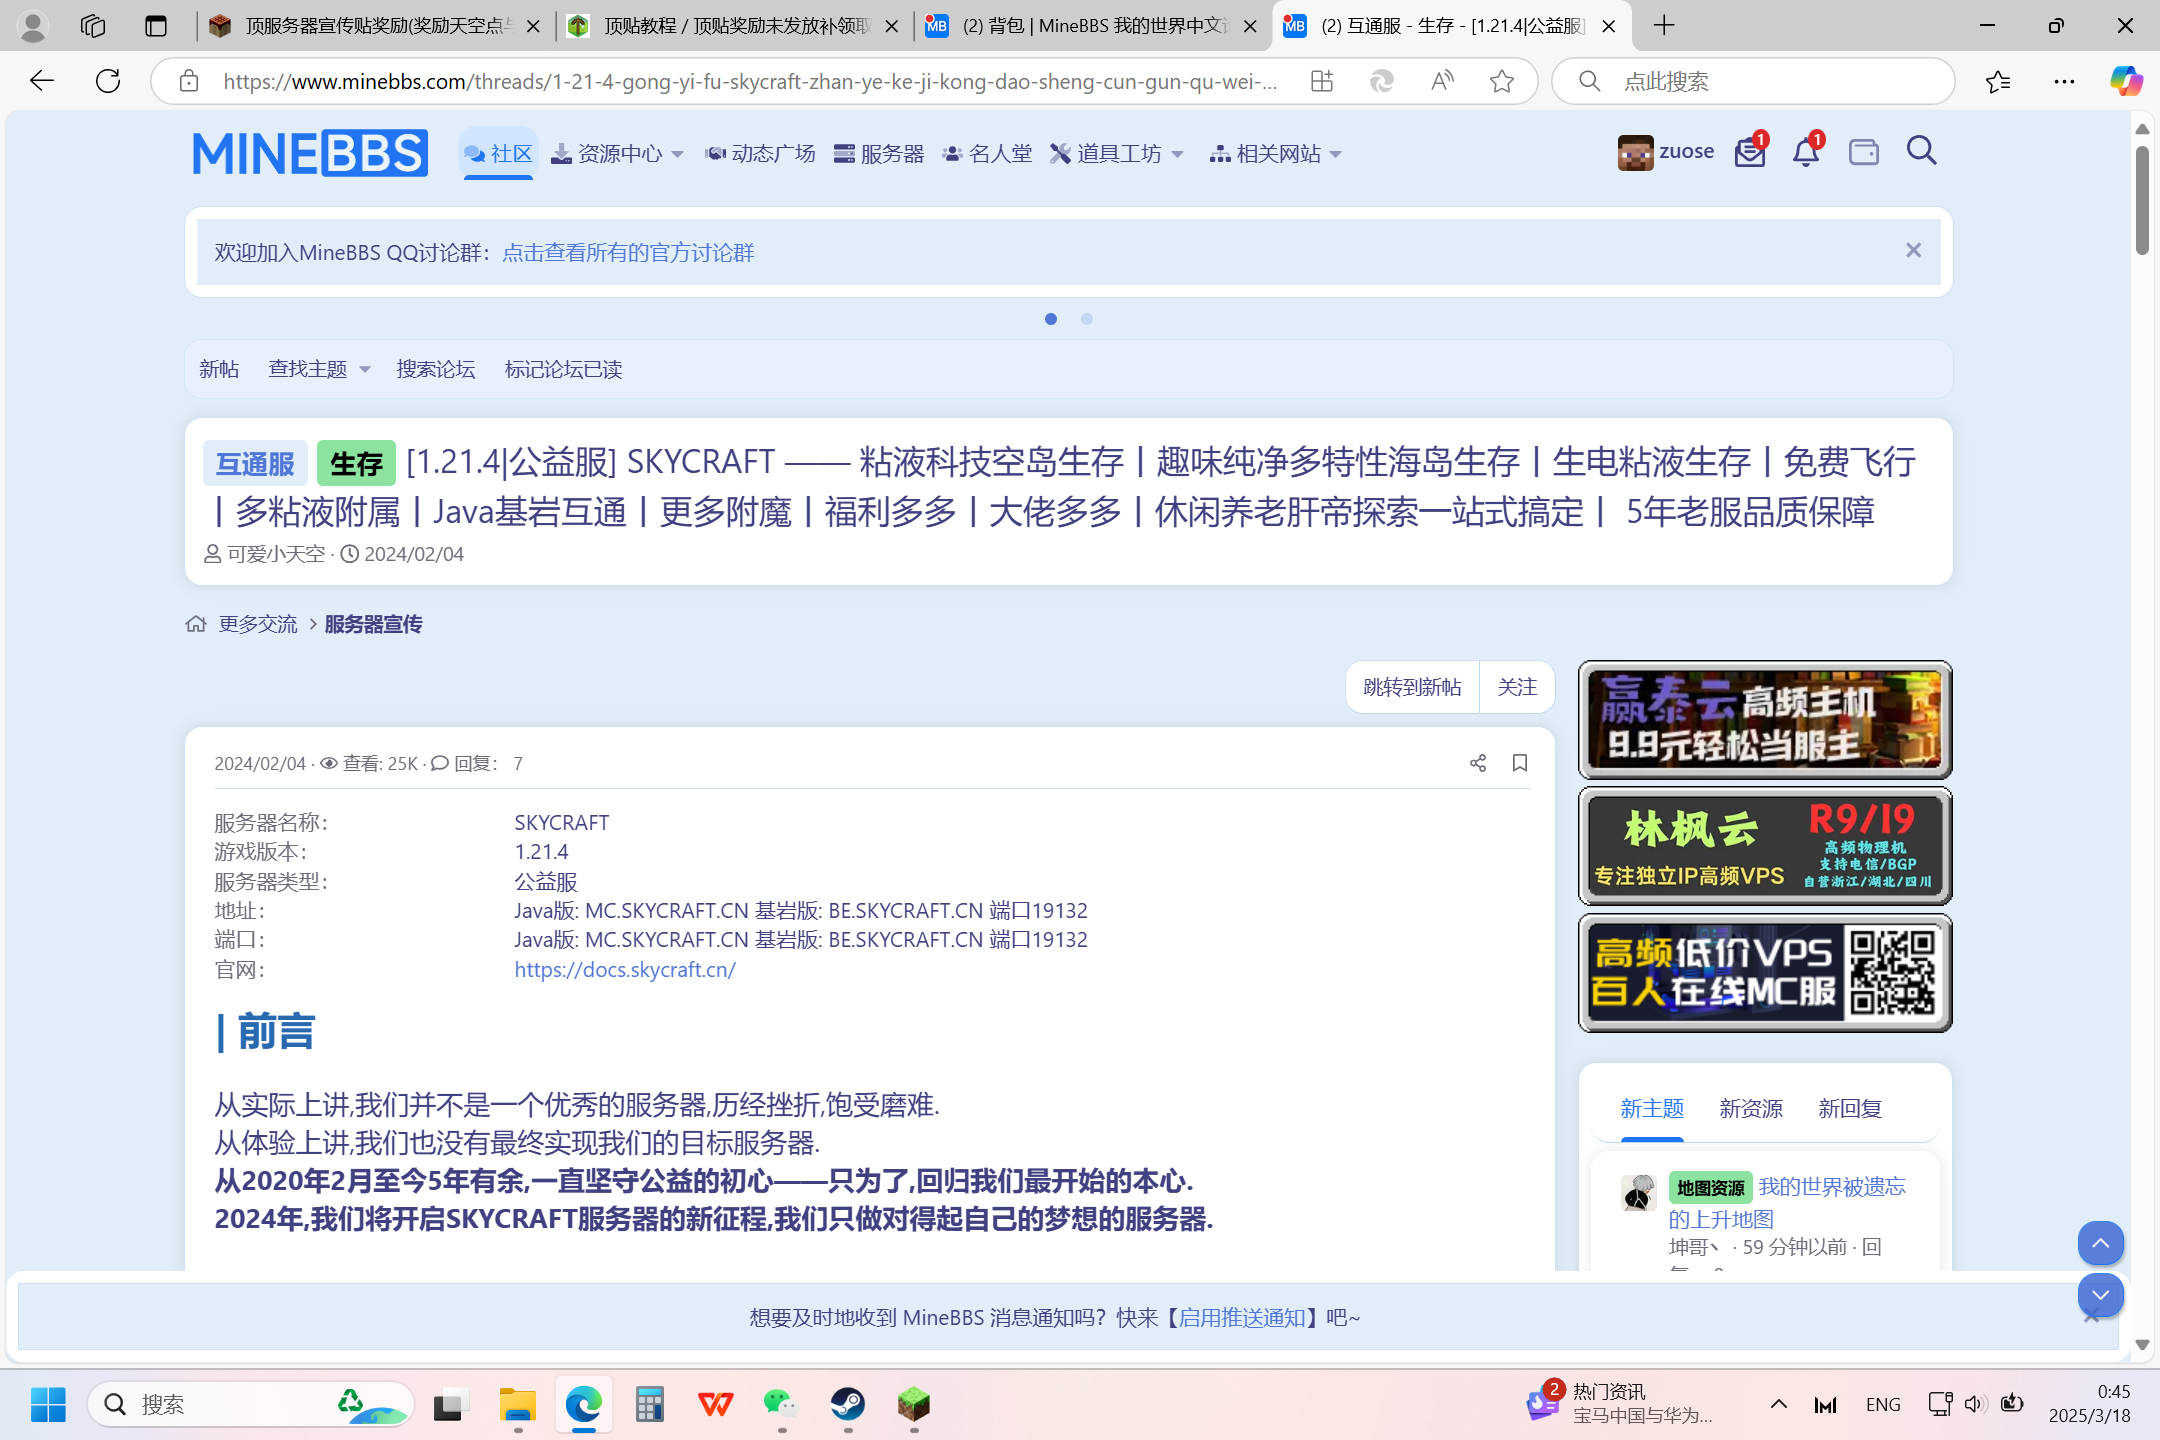Click 点击查看所有的官方讨论群 link
Image resolution: width=2160 pixels, height=1440 pixels.
pyautogui.click(x=628, y=252)
